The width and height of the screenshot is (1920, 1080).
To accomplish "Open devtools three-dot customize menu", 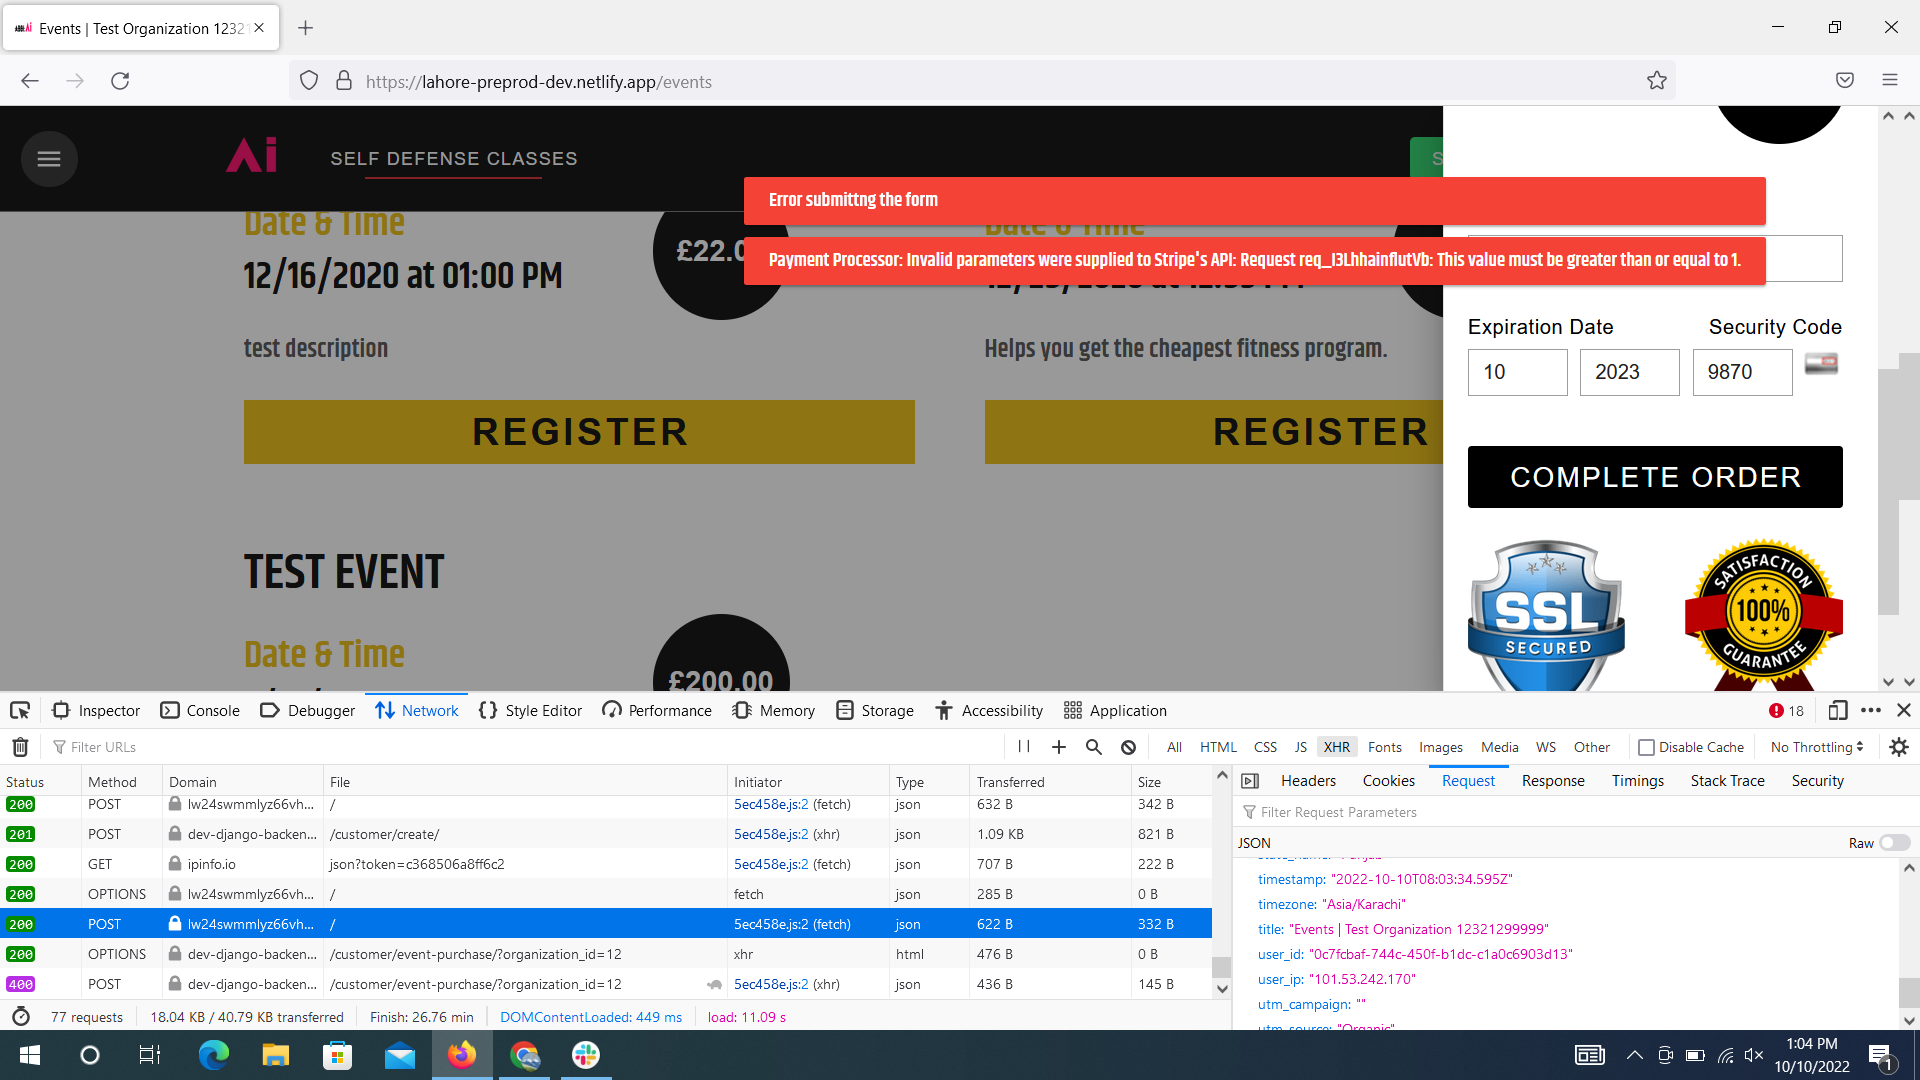I will pyautogui.click(x=1871, y=710).
